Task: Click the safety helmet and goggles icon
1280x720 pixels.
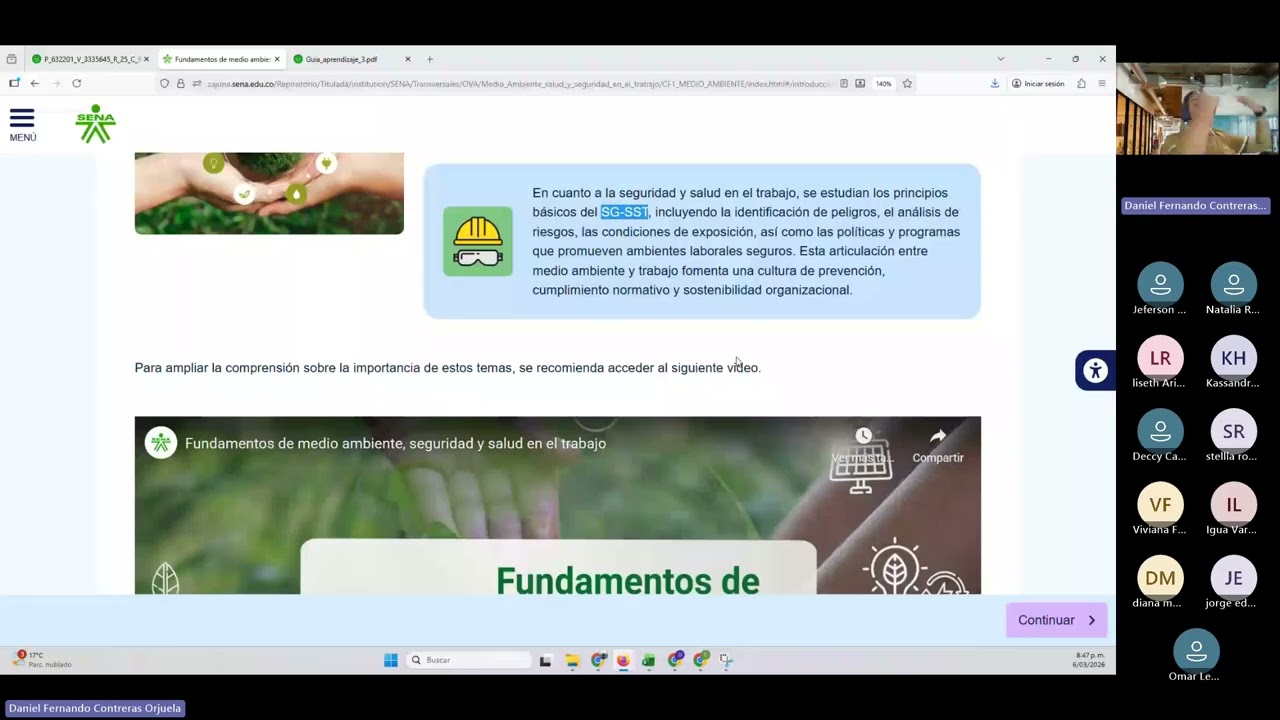Action: [478, 241]
